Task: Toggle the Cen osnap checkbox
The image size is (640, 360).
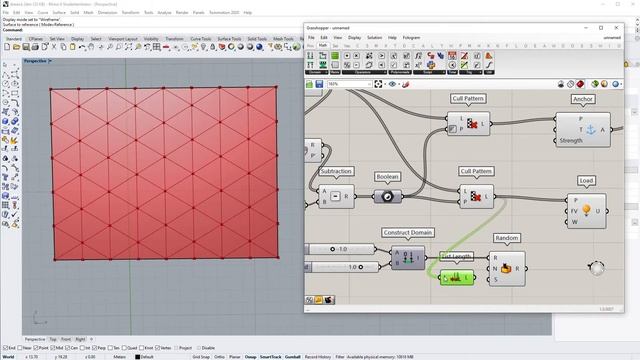Action: tap(67, 348)
